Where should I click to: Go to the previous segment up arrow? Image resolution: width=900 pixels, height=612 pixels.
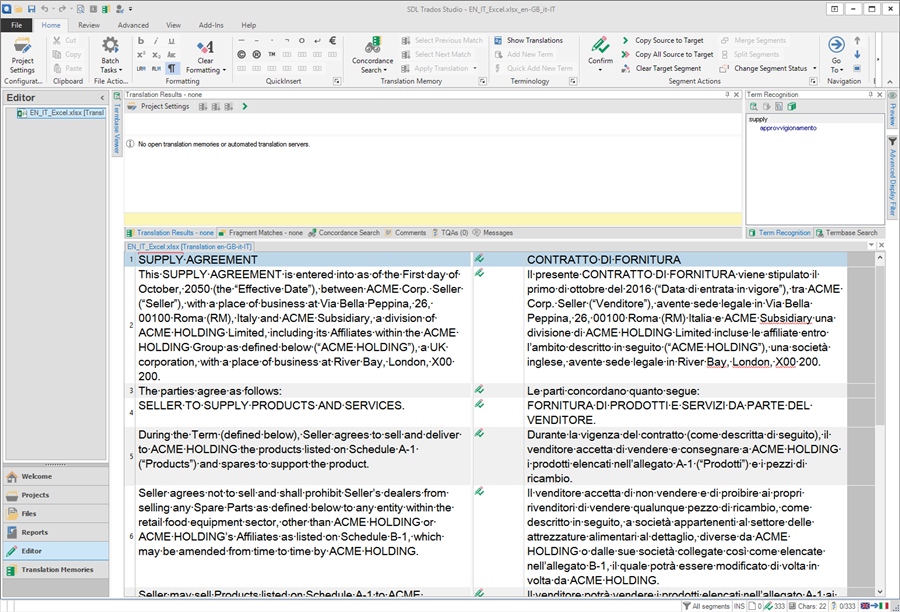point(857,41)
